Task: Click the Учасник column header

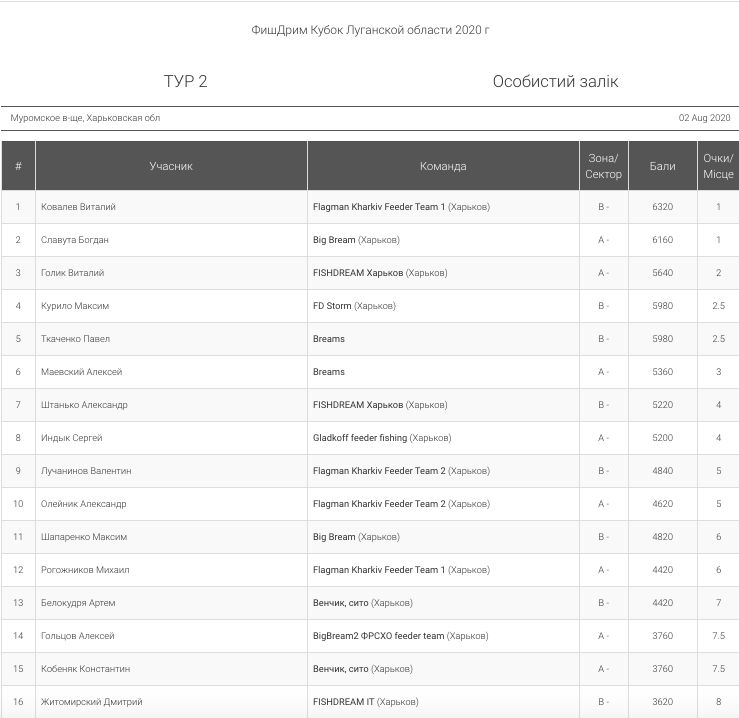Action: click(x=171, y=166)
